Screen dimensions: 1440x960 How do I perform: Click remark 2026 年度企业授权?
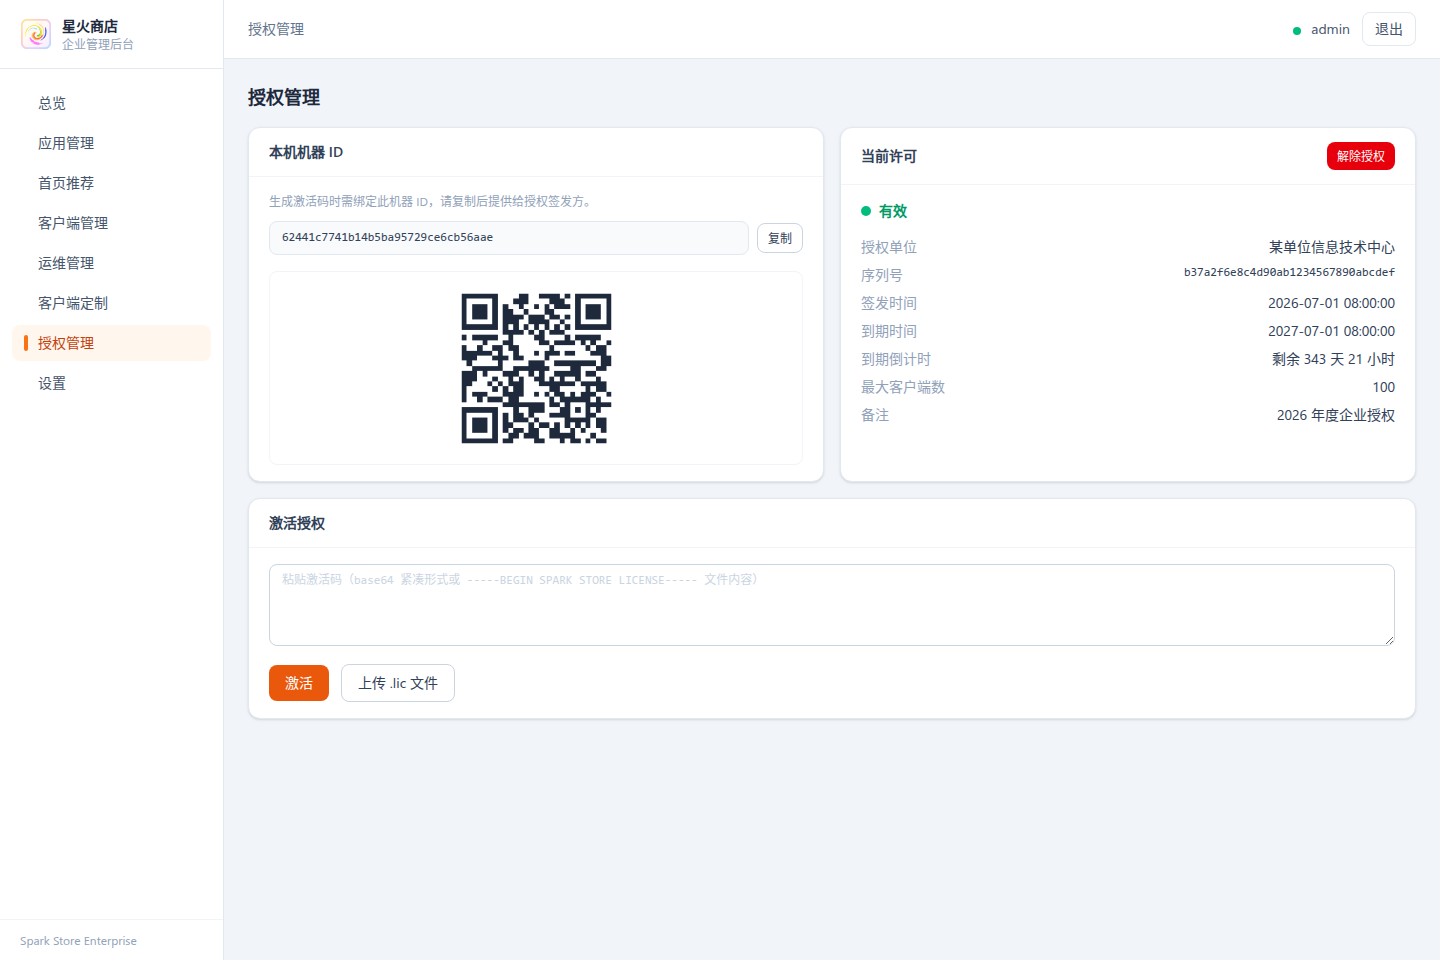click(1336, 415)
